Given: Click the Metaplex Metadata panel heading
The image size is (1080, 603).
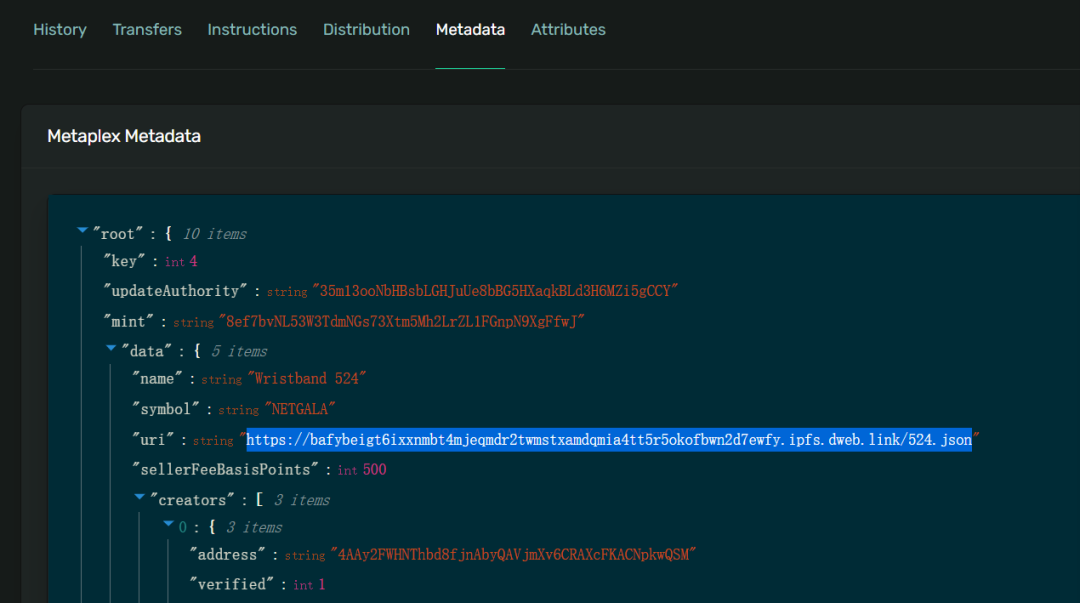Looking at the screenshot, I should (124, 136).
